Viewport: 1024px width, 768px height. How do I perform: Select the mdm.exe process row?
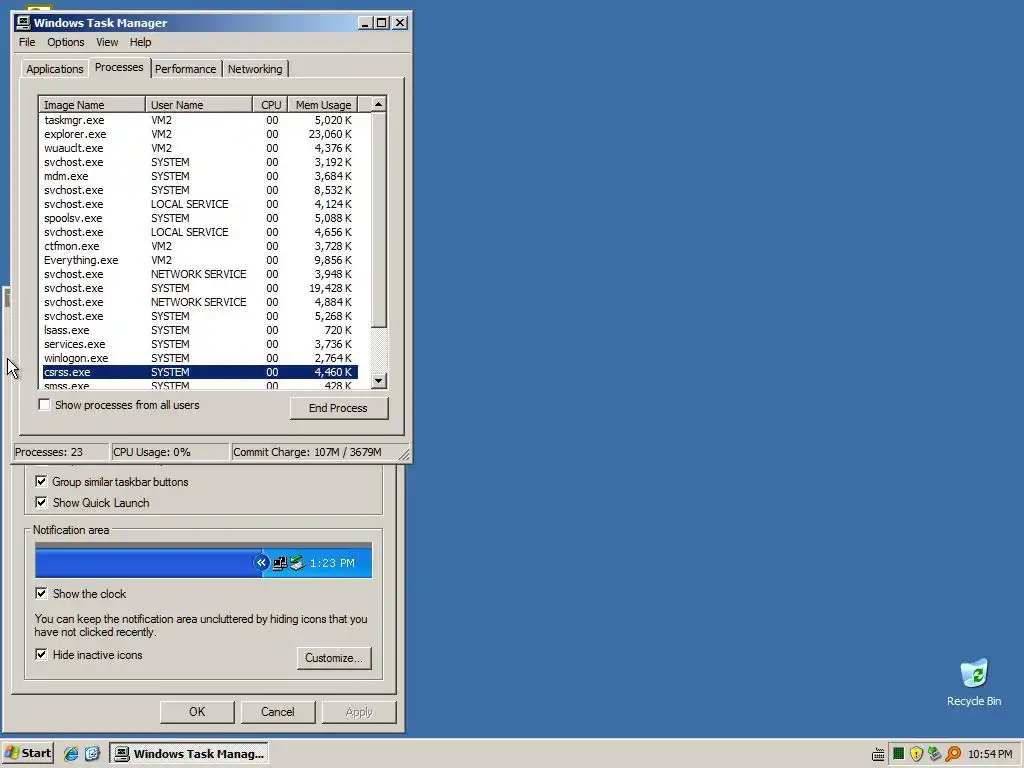point(199,176)
